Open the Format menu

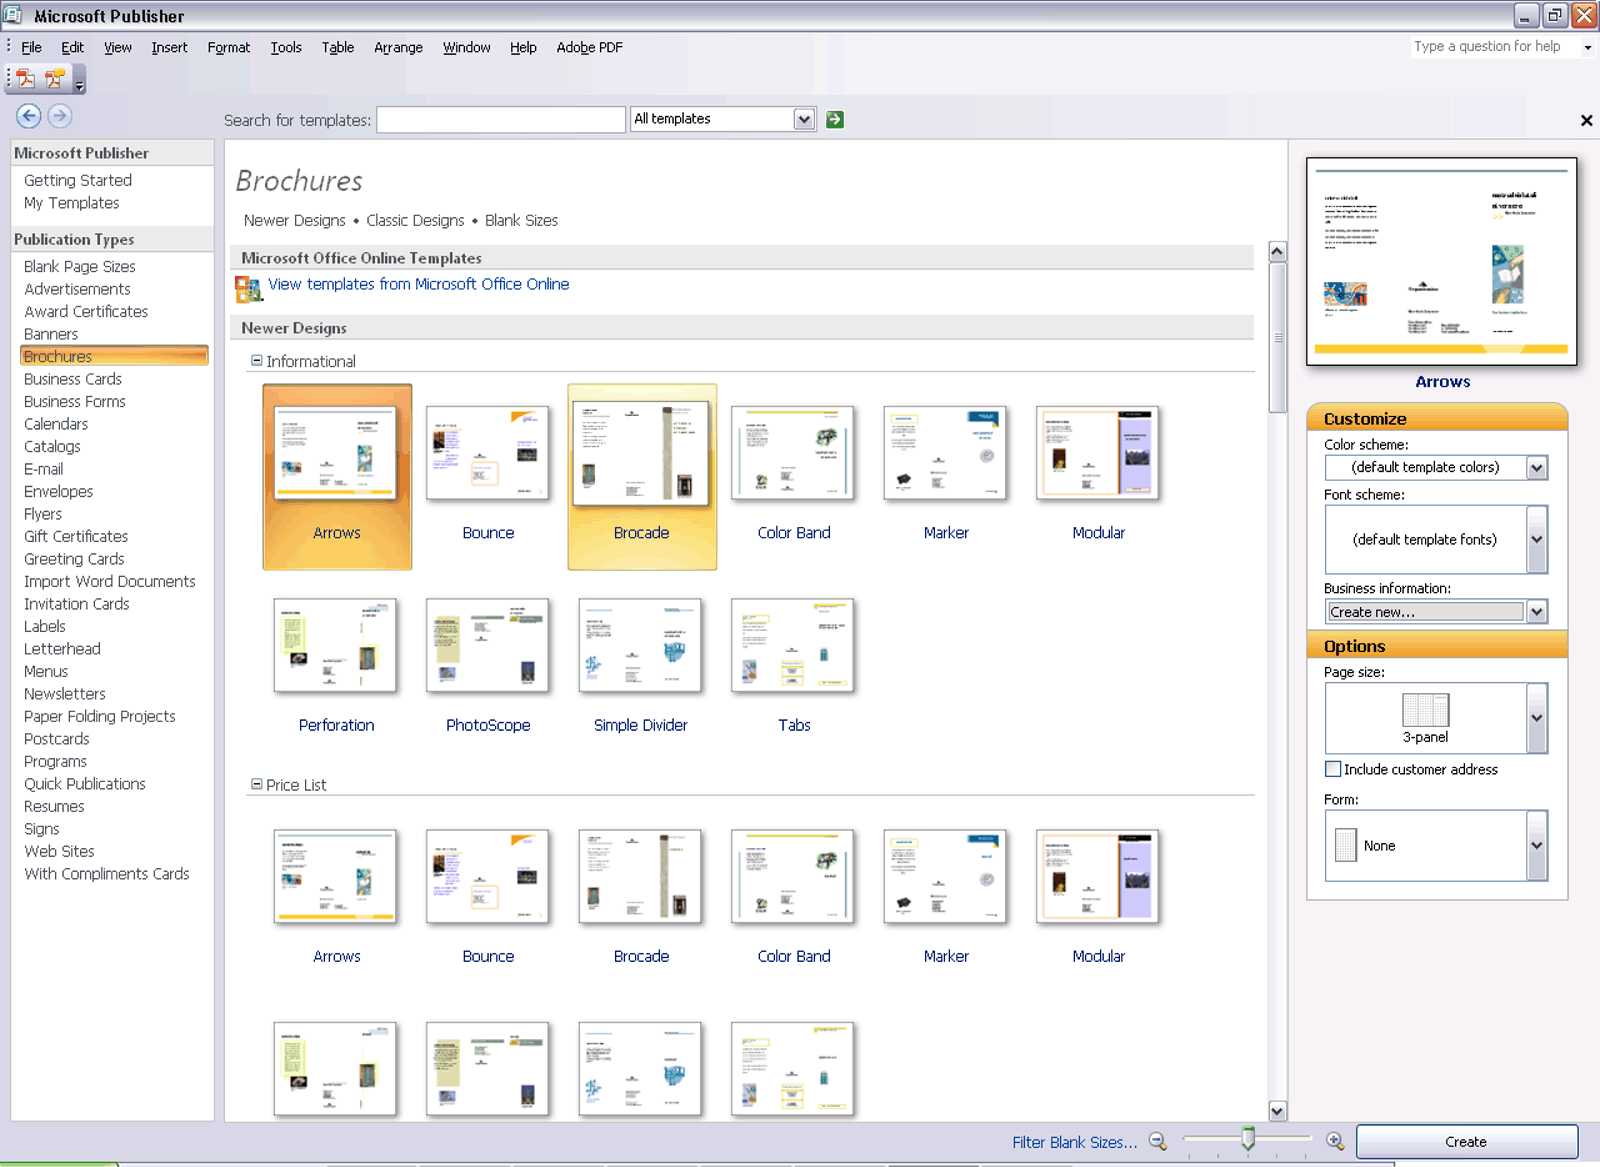228,47
